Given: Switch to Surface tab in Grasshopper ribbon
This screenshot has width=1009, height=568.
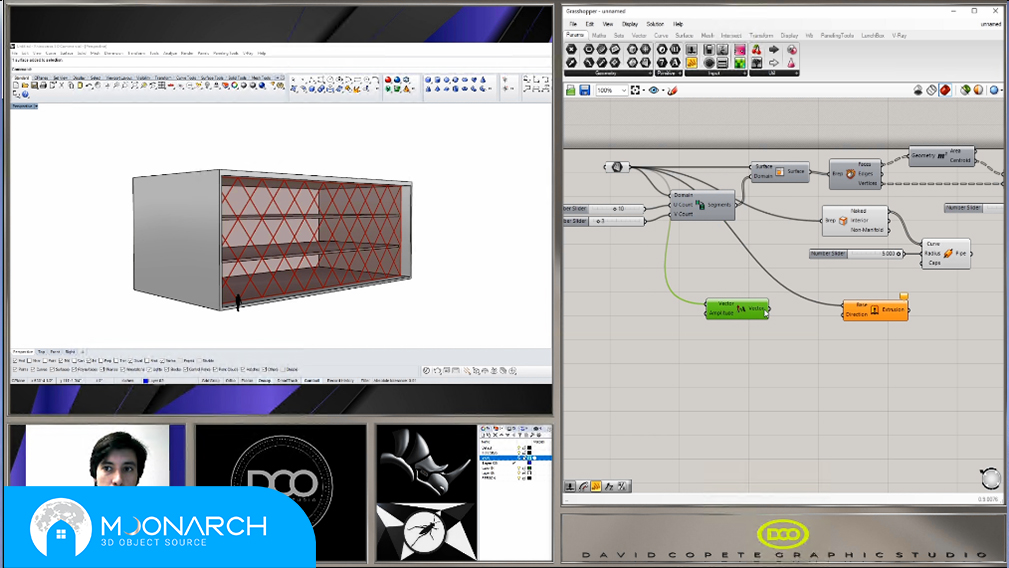Looking at the screenshot, I should (x=684, y=35).
